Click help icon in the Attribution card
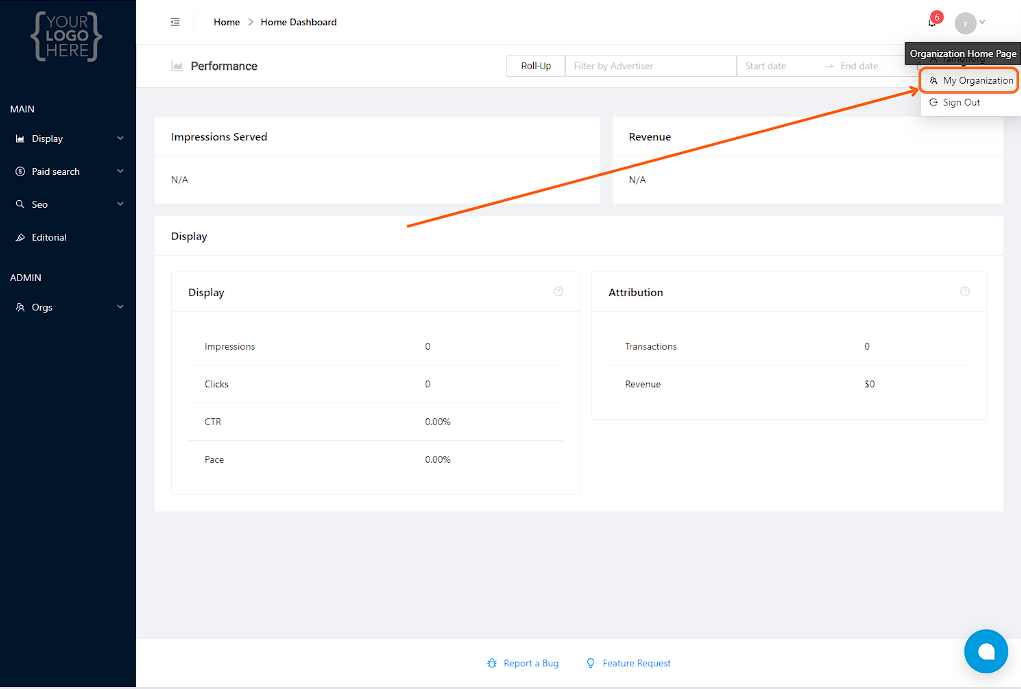The image size is (1021, 689). point(965,292)
